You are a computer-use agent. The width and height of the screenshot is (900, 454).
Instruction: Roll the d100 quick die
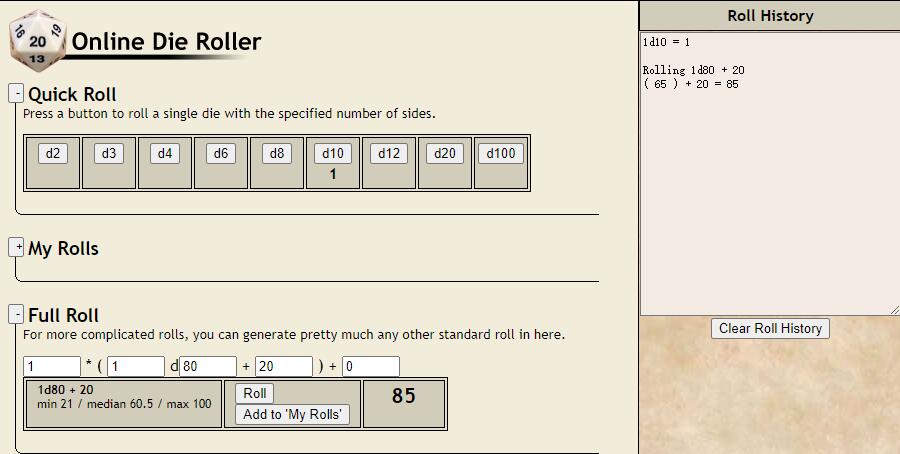pos(501,153)
